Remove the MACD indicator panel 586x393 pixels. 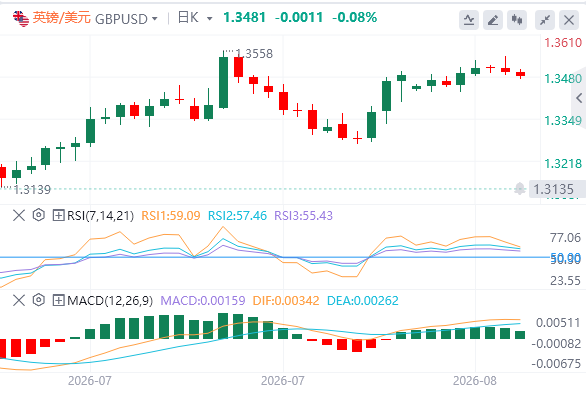(19, 300)
